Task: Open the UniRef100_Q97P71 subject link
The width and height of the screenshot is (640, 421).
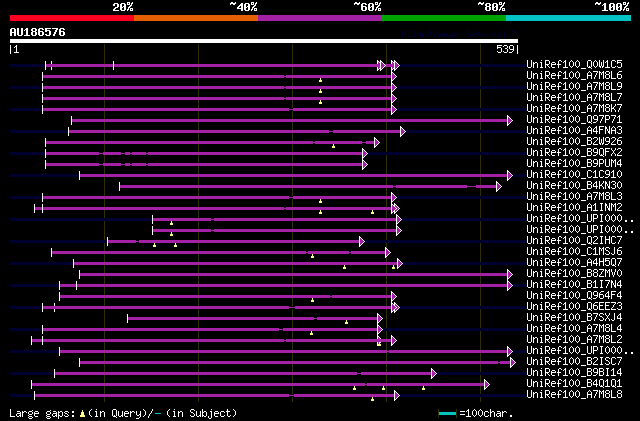Action: click(x=574, y=120)
